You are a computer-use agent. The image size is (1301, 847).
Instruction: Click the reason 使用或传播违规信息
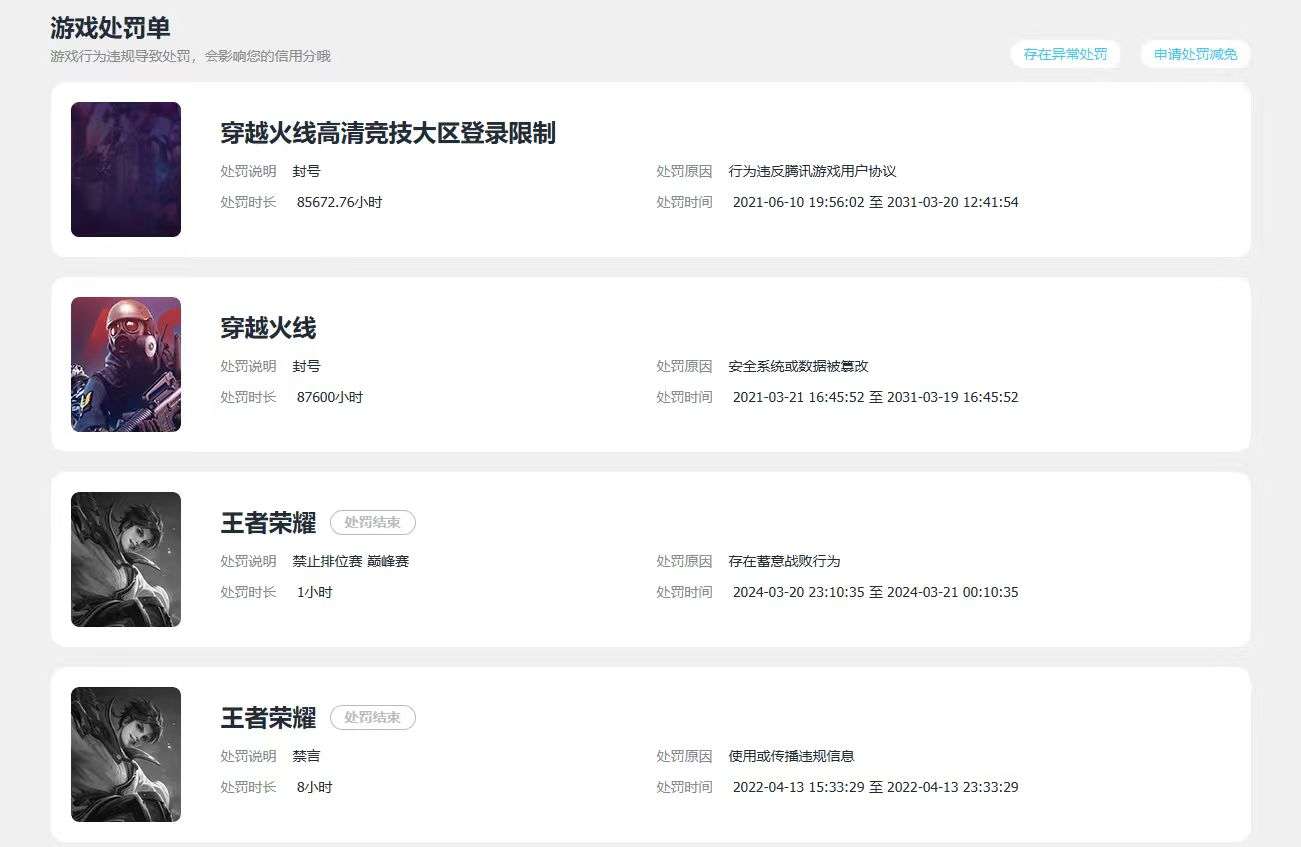[x=792, y=756]
